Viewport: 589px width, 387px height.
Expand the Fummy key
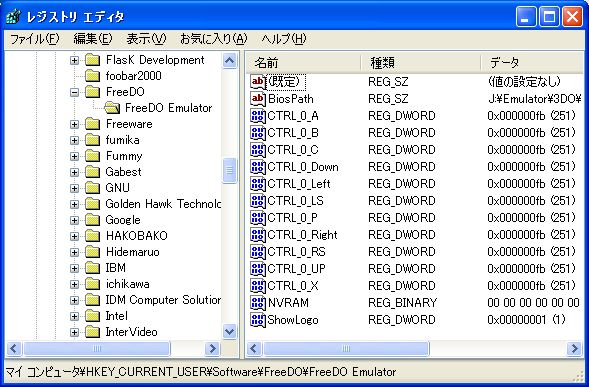tap(74, 156)
